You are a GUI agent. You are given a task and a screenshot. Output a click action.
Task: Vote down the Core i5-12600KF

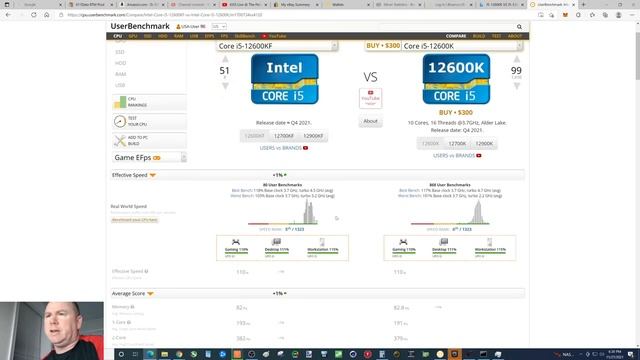[225, 86]
